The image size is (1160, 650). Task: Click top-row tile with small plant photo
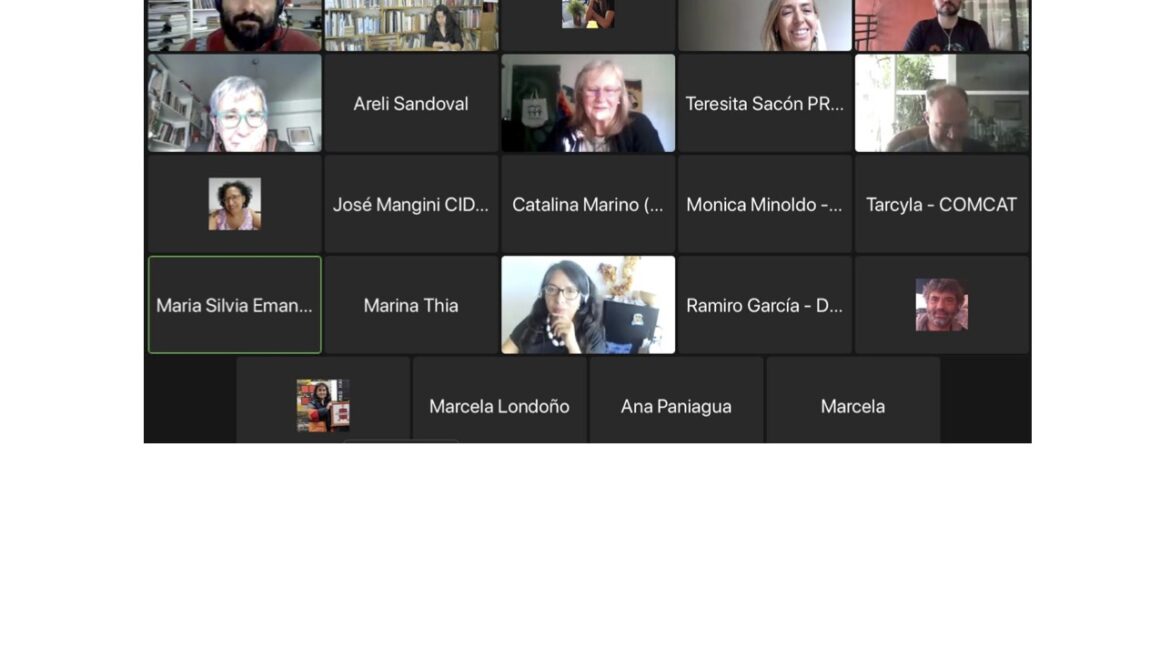[587, 25]
